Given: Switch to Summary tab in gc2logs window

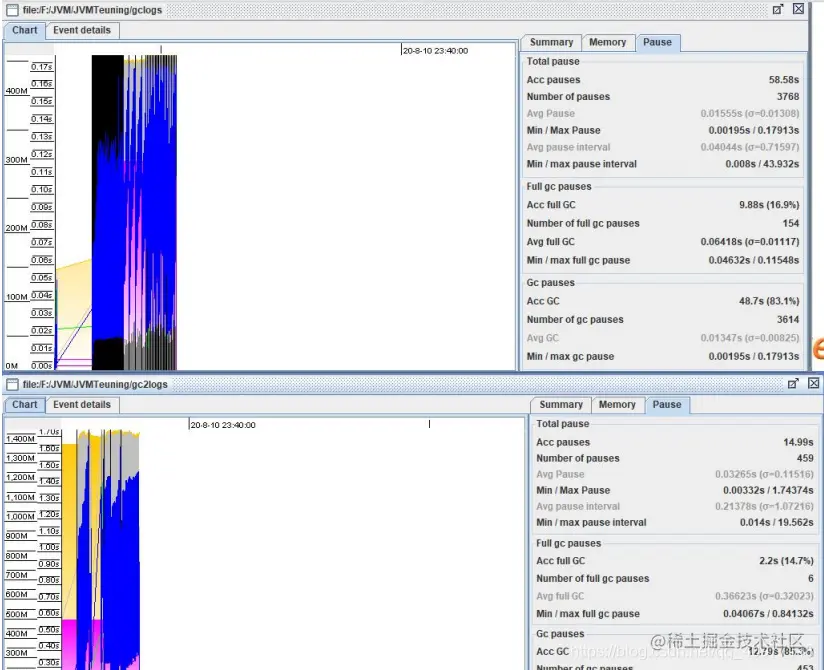Looking at the screenshot, I should click(x=561, y=405).
